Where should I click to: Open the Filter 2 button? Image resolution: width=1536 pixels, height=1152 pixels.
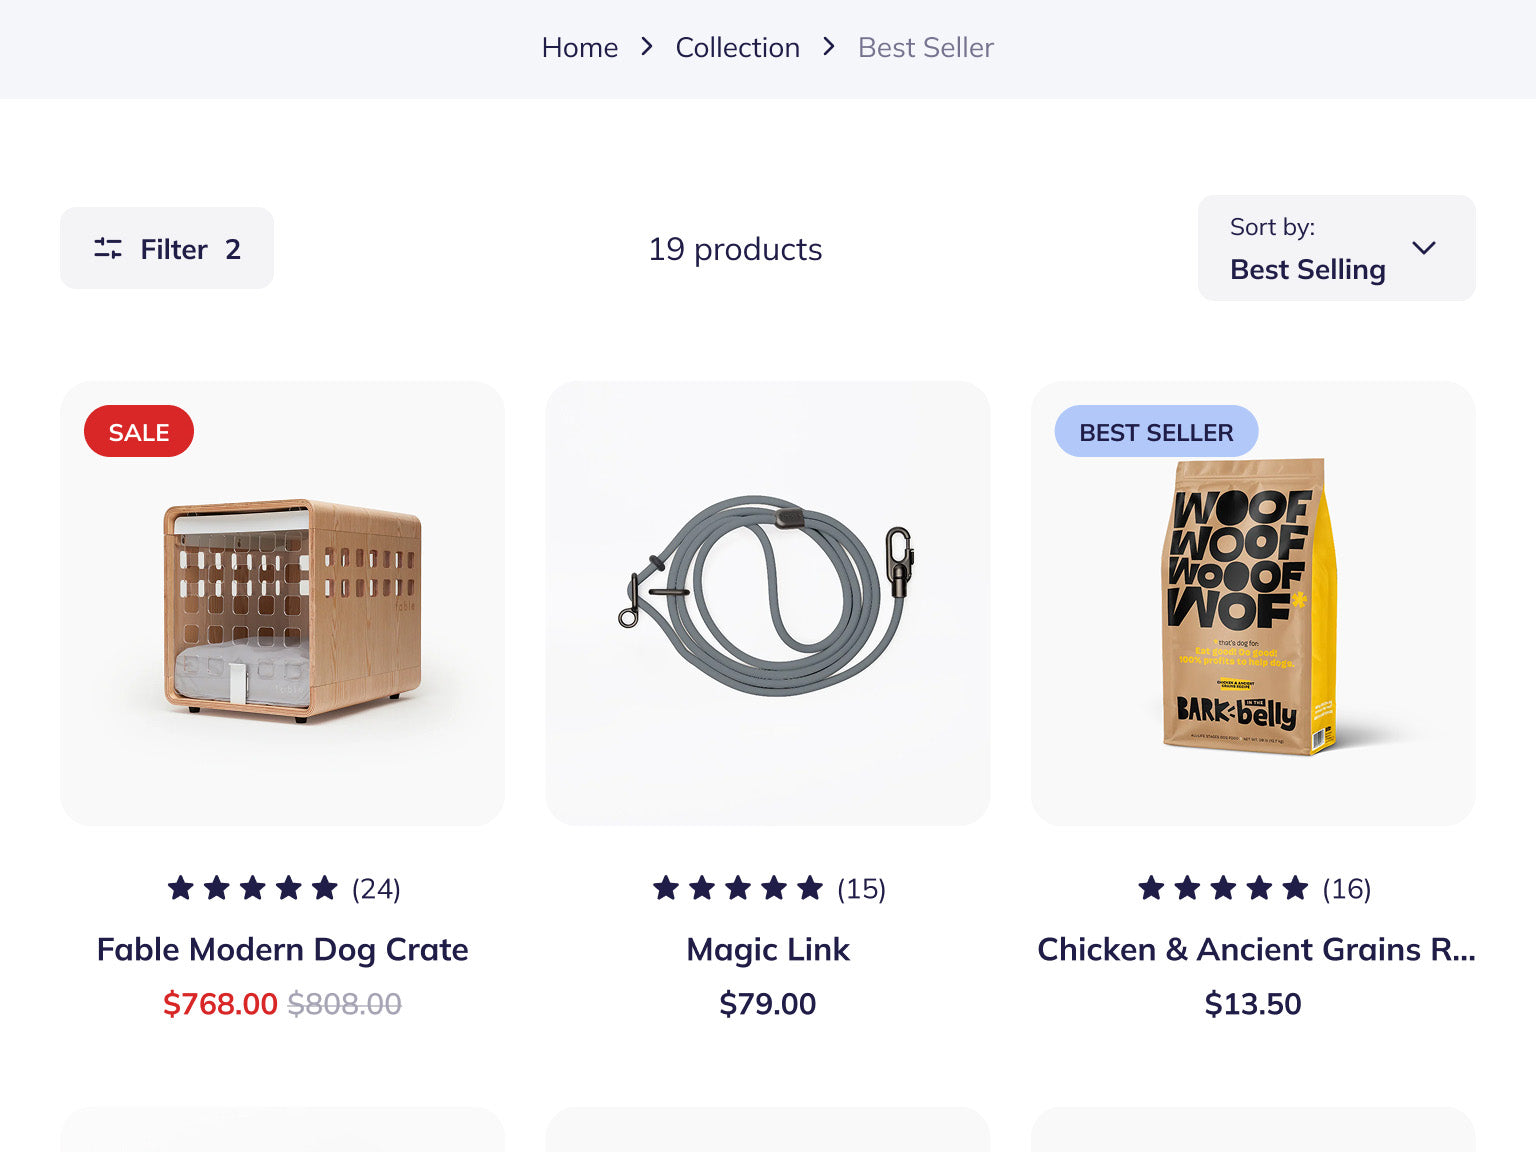point(167,249)
